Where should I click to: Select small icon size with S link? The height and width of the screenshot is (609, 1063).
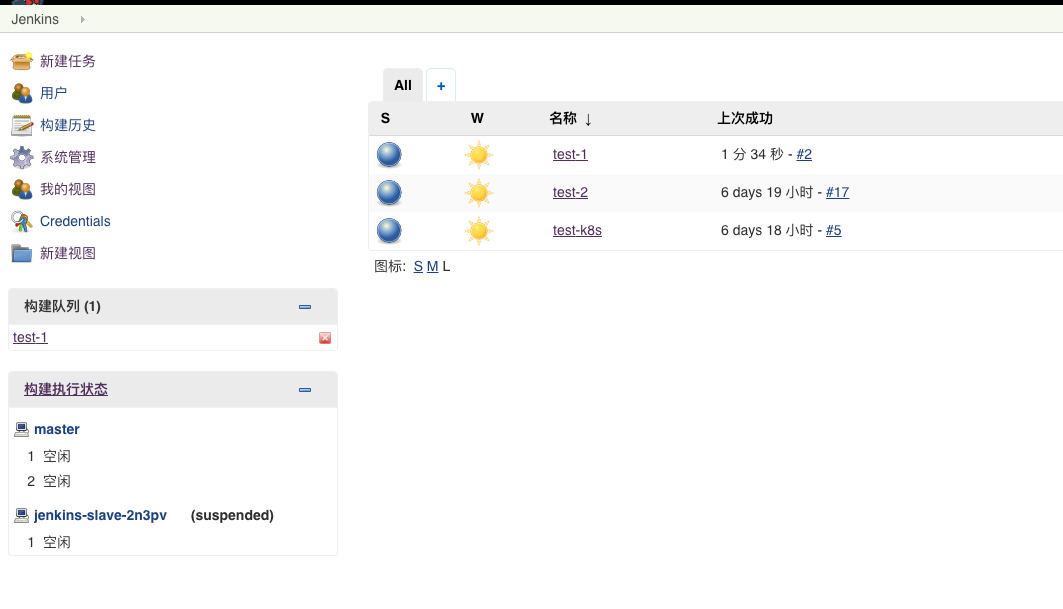[x=418, y=266]
